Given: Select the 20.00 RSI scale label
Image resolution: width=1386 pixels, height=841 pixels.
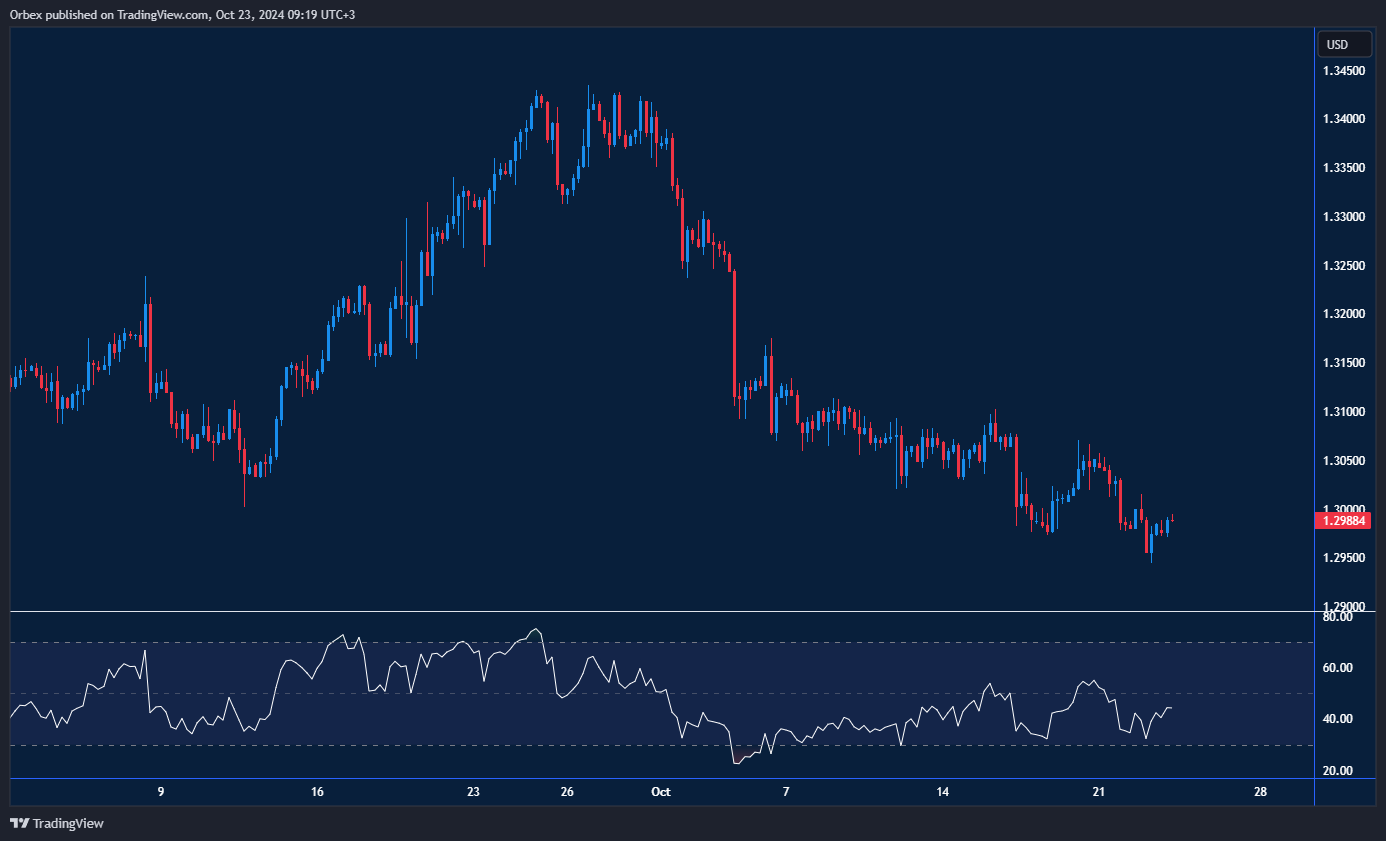Looking at the screenshot, I should 1338,771.
